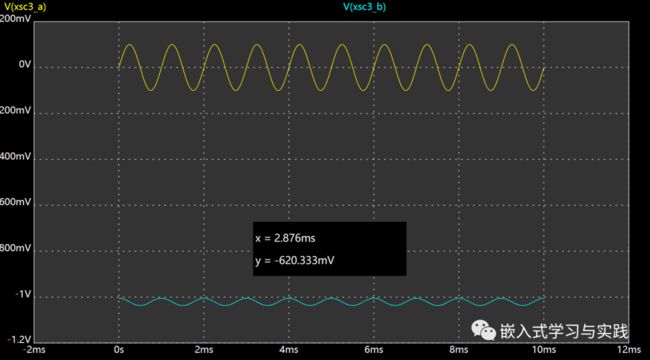650x360 pixels.
Task: Click the -1.2V label on vertical axis
Action: (x=20, y=340)
